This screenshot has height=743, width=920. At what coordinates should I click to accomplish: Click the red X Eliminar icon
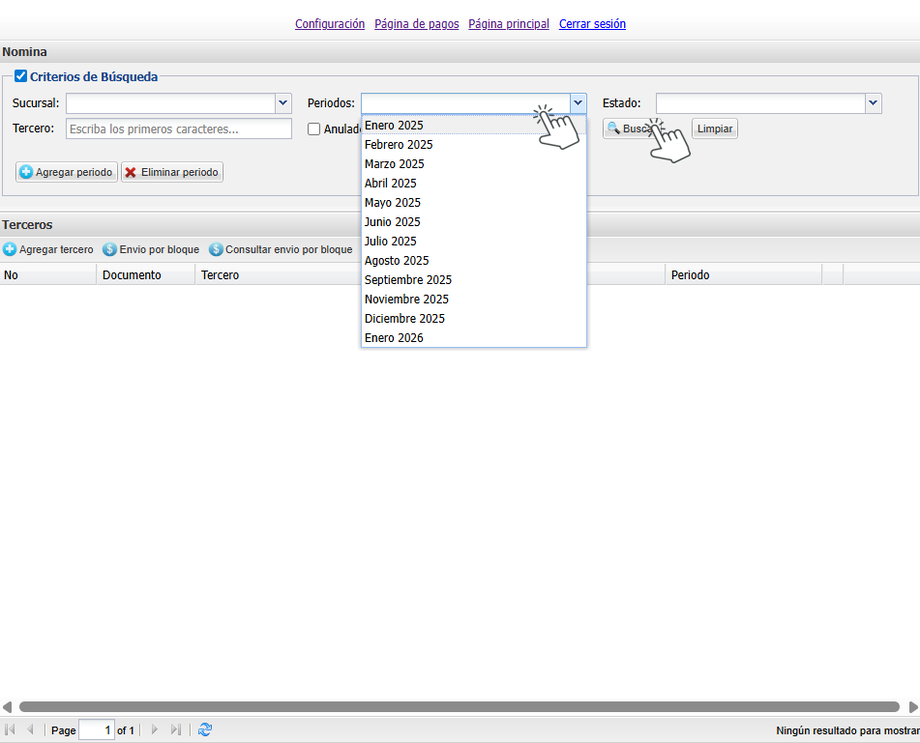click(x=131, y=172)
